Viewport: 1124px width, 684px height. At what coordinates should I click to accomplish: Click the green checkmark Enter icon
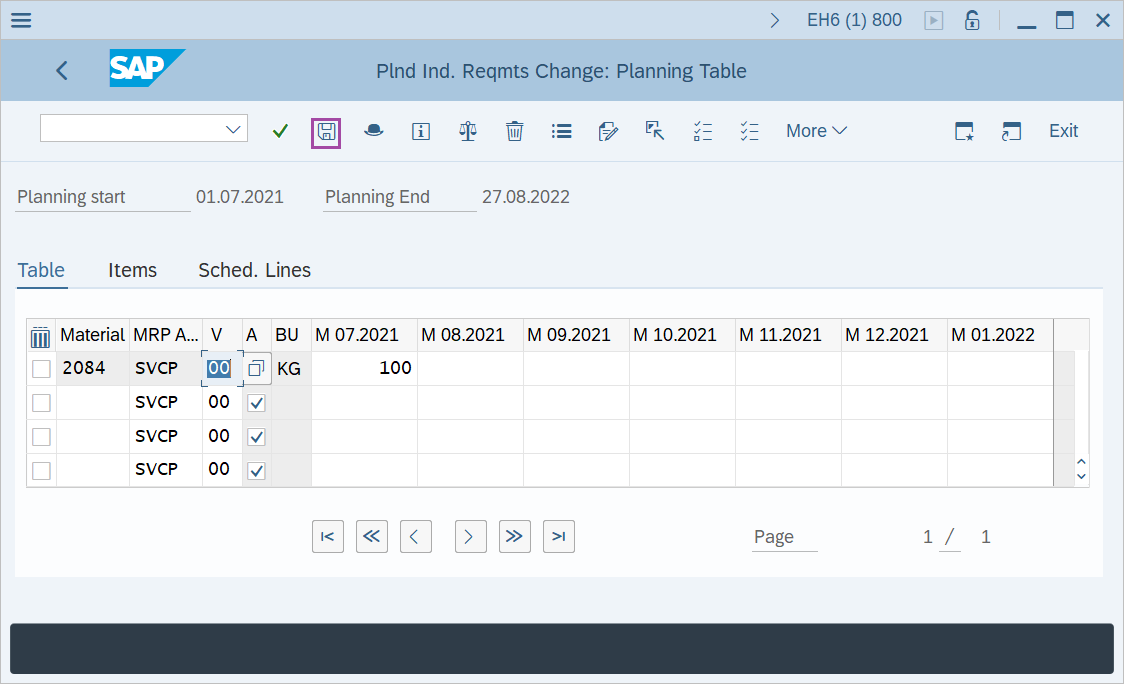coord(280,131)
